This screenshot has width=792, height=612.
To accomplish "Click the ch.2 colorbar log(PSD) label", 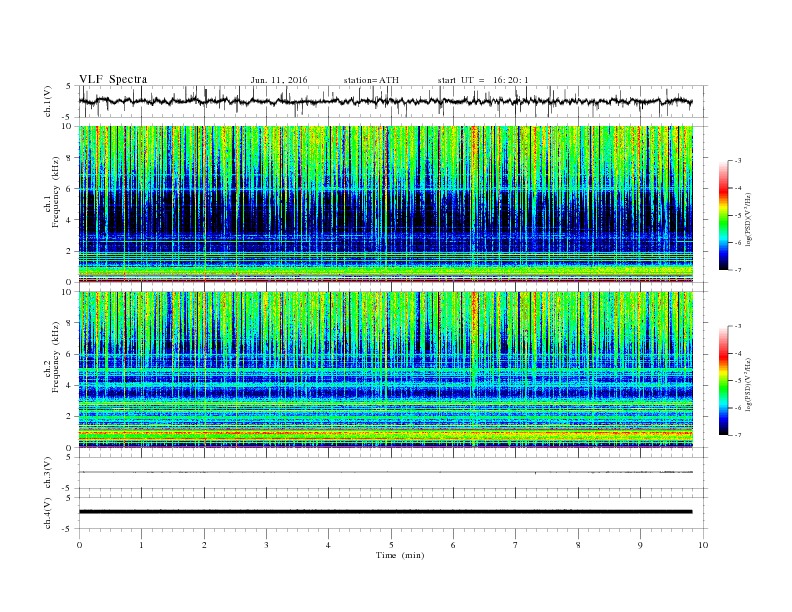I will pyautogui.click(x=748, y=384).
